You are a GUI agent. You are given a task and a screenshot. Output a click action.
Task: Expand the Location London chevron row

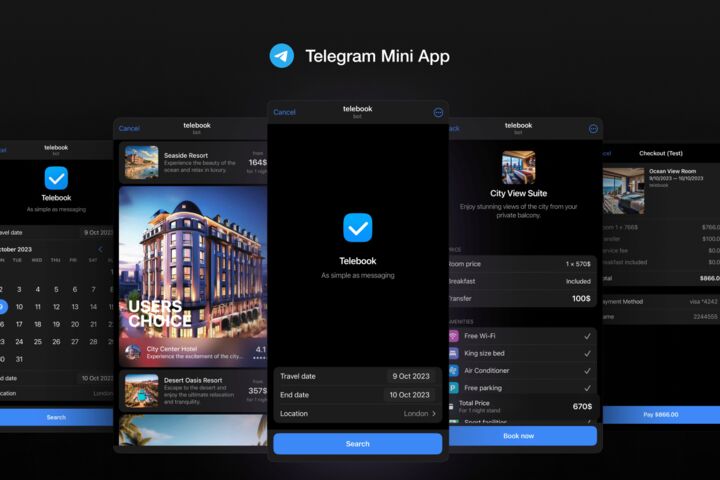point(358,413)
